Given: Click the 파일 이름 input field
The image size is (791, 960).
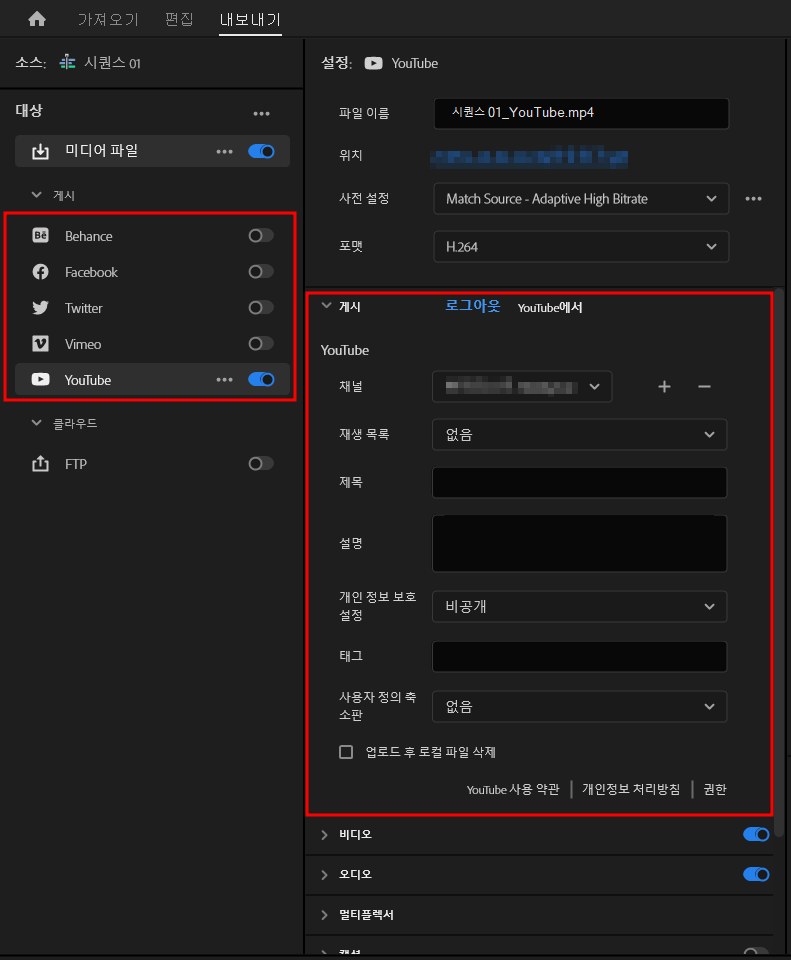Looking at the screenshot, I should pyautogui.click(x=582, y=113).
